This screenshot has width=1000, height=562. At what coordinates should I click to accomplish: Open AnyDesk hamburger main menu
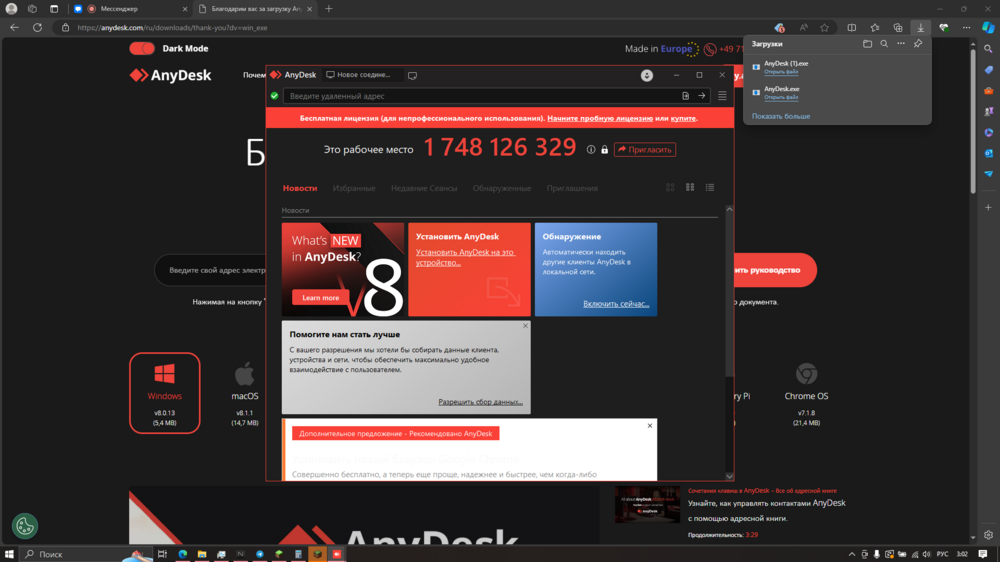(x=722, y=96)
